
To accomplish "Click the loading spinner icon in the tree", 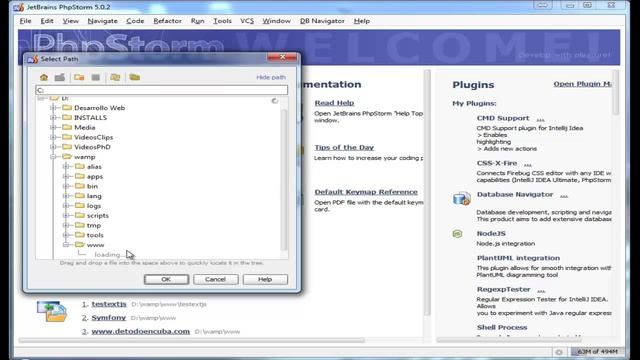I will point(274,100).
